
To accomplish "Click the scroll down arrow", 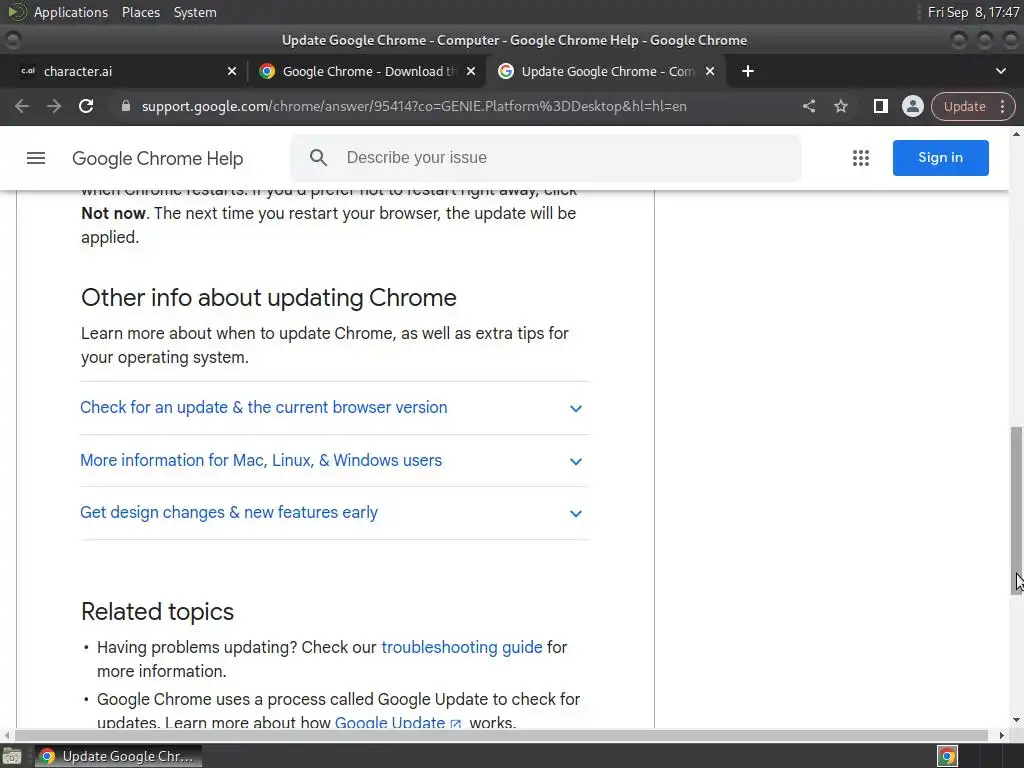I will (1016, 720).
